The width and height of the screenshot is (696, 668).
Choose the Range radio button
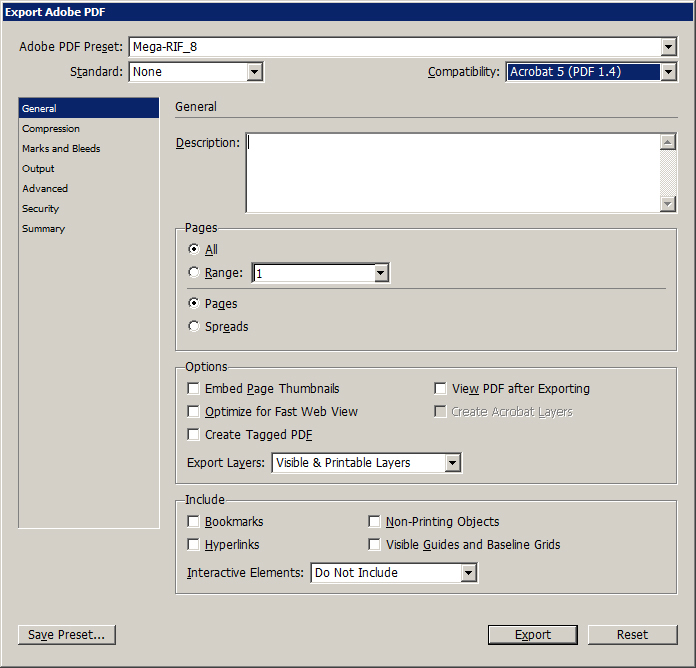[x=194, y=272]
